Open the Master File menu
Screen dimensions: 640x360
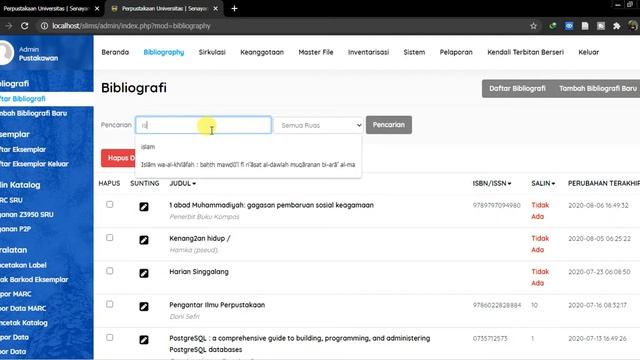click(316, 52)
